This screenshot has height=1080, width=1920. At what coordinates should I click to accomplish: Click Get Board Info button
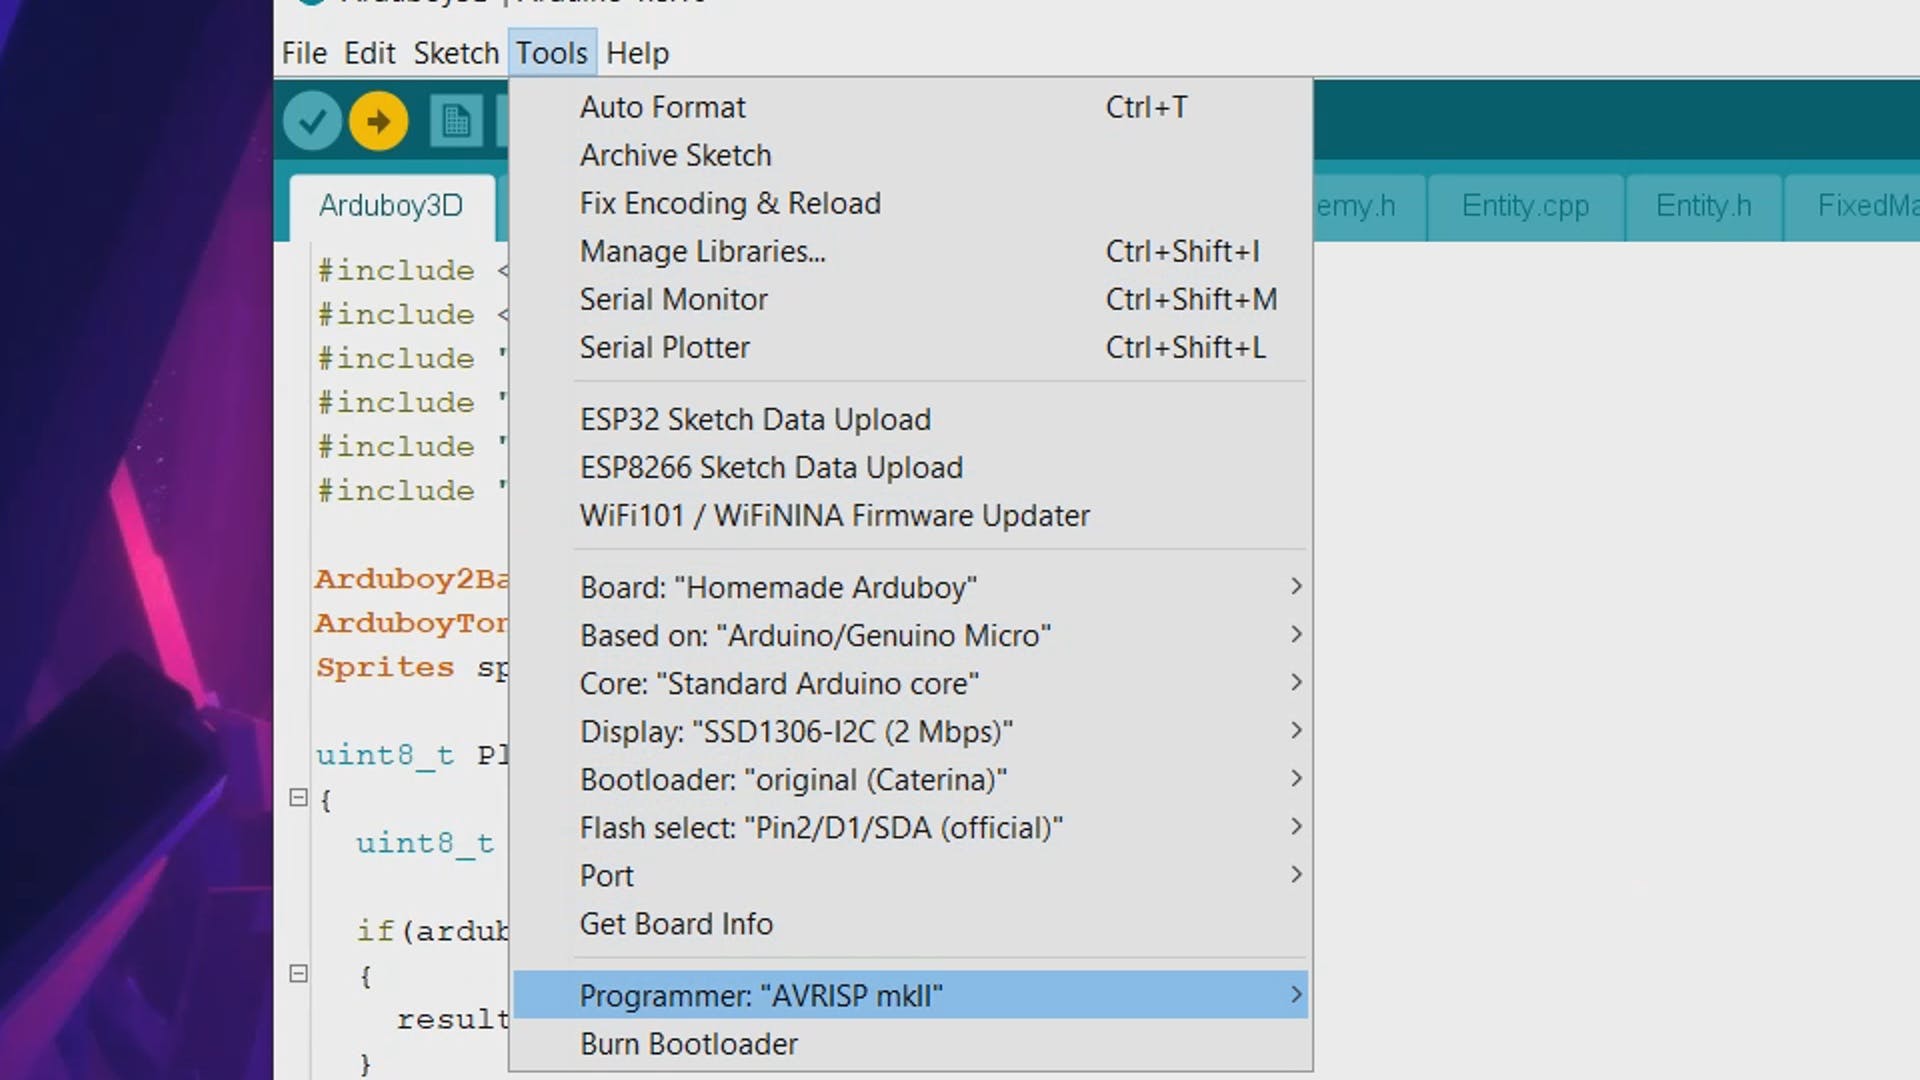pyautogui.click(x=676, y=923)
